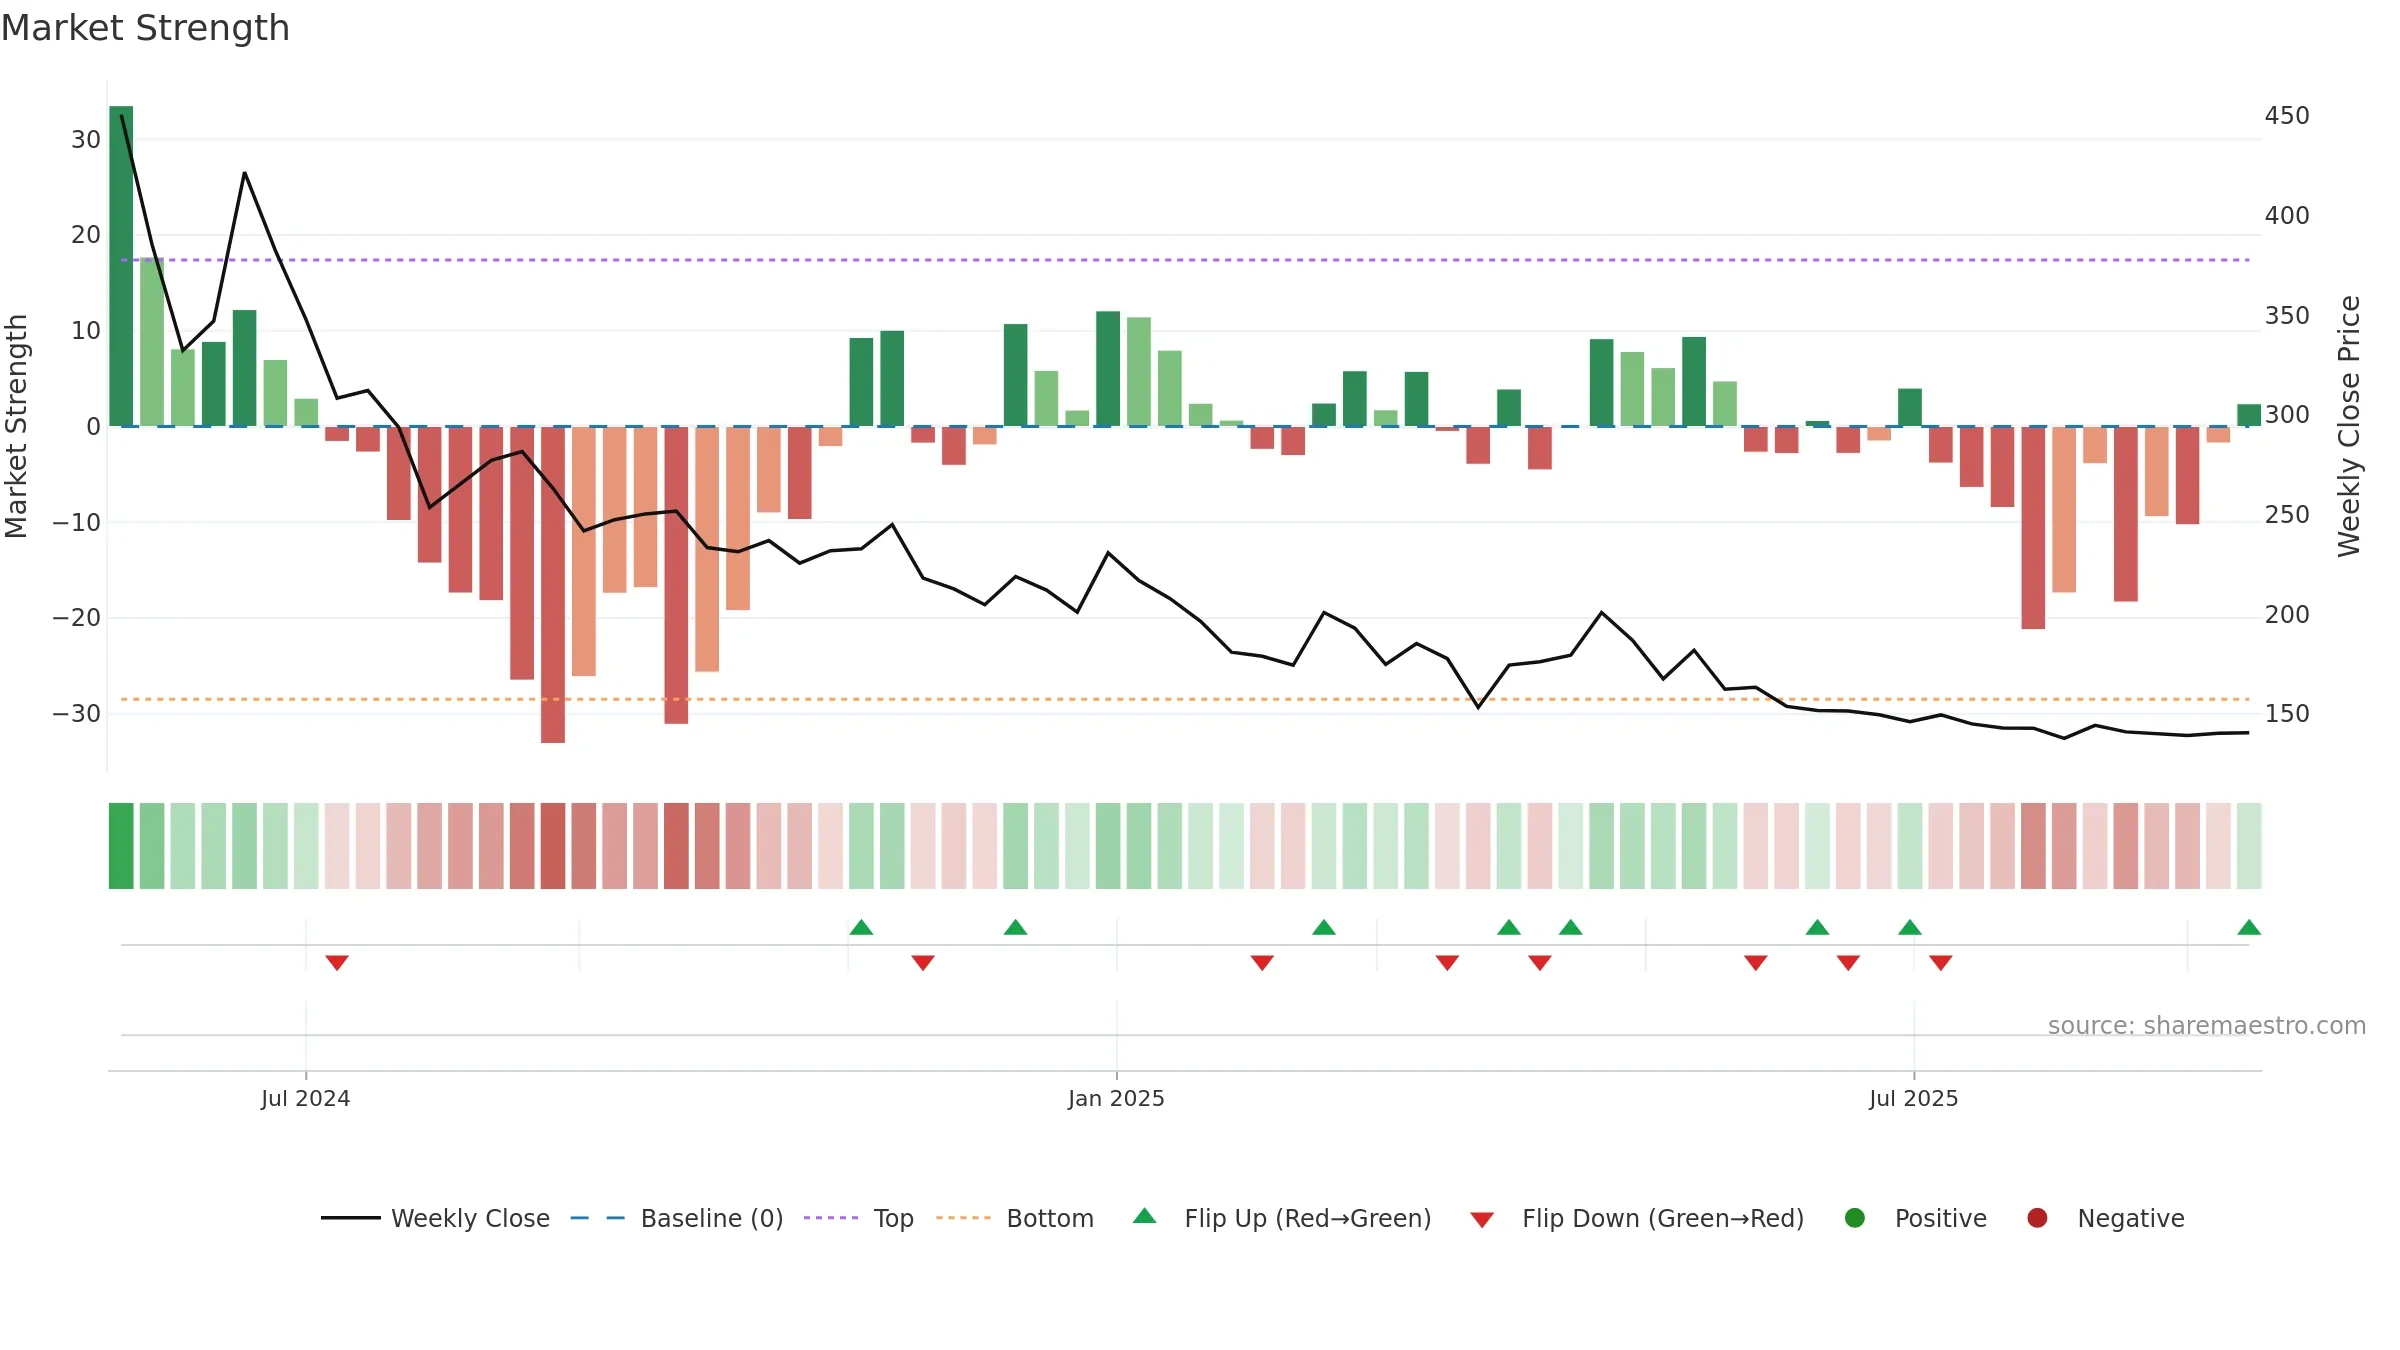
Task: Click the Jan 2025 axis label
Action: [x=1116, y=1098]
